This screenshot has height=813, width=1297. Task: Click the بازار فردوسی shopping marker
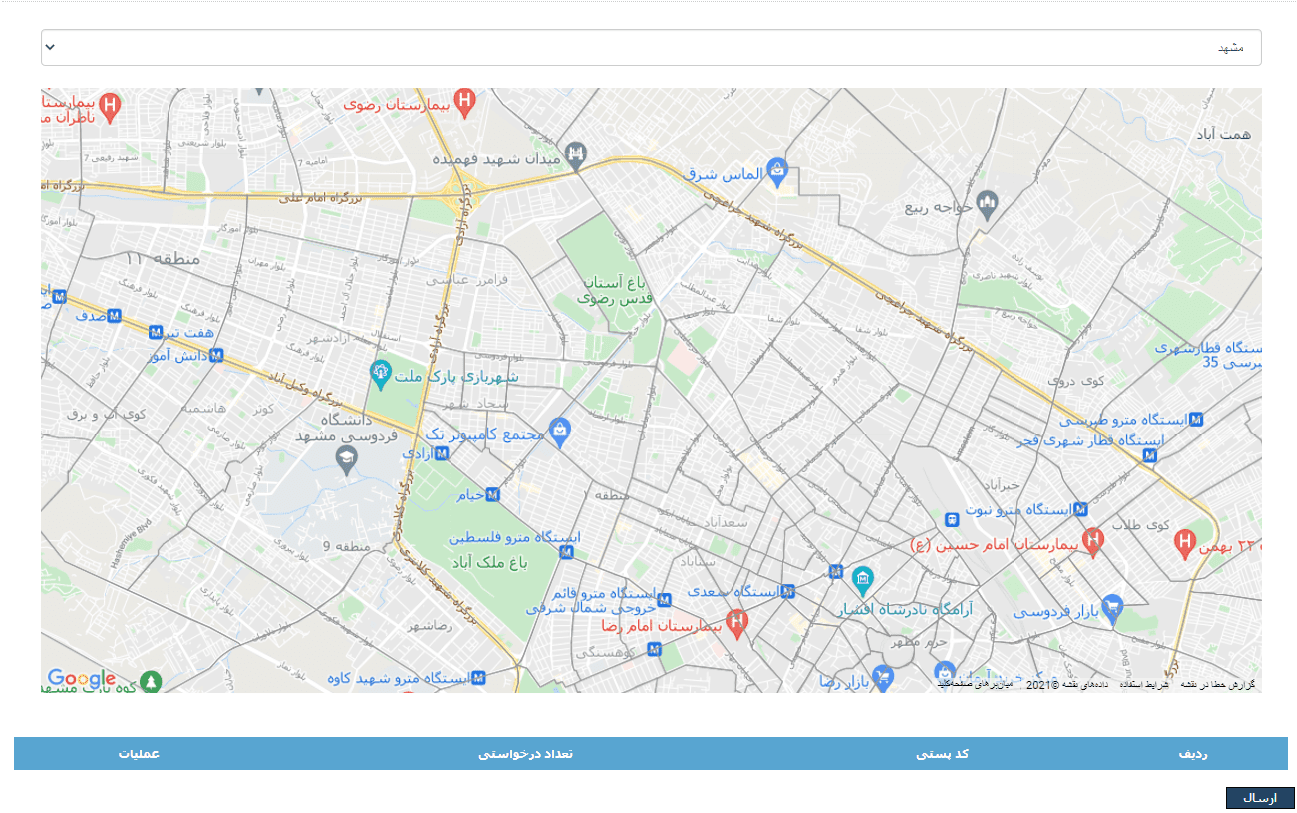click(1111, 607)
